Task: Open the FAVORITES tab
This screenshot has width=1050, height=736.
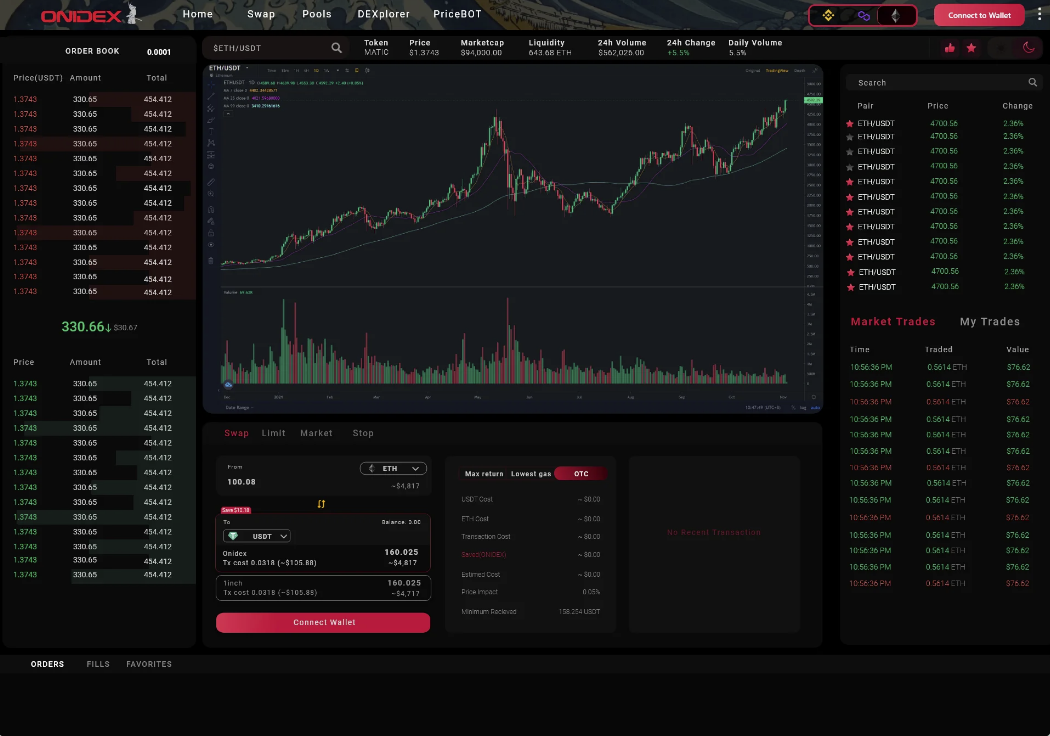Action: [149, 664]
